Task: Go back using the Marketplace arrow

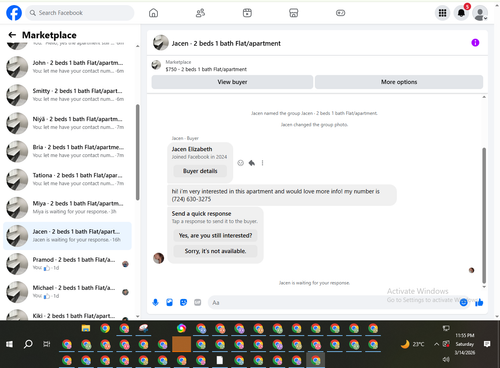Action: point(12,35)
